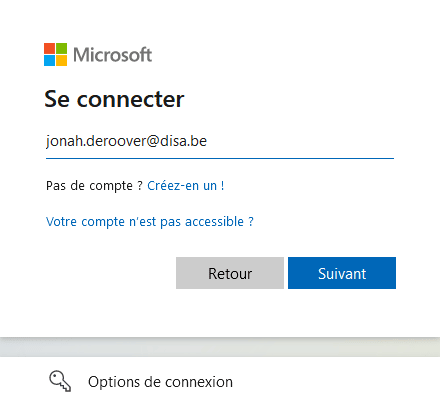
Task: Click the key icon for sign-in options
Action: tap(60, 381)
